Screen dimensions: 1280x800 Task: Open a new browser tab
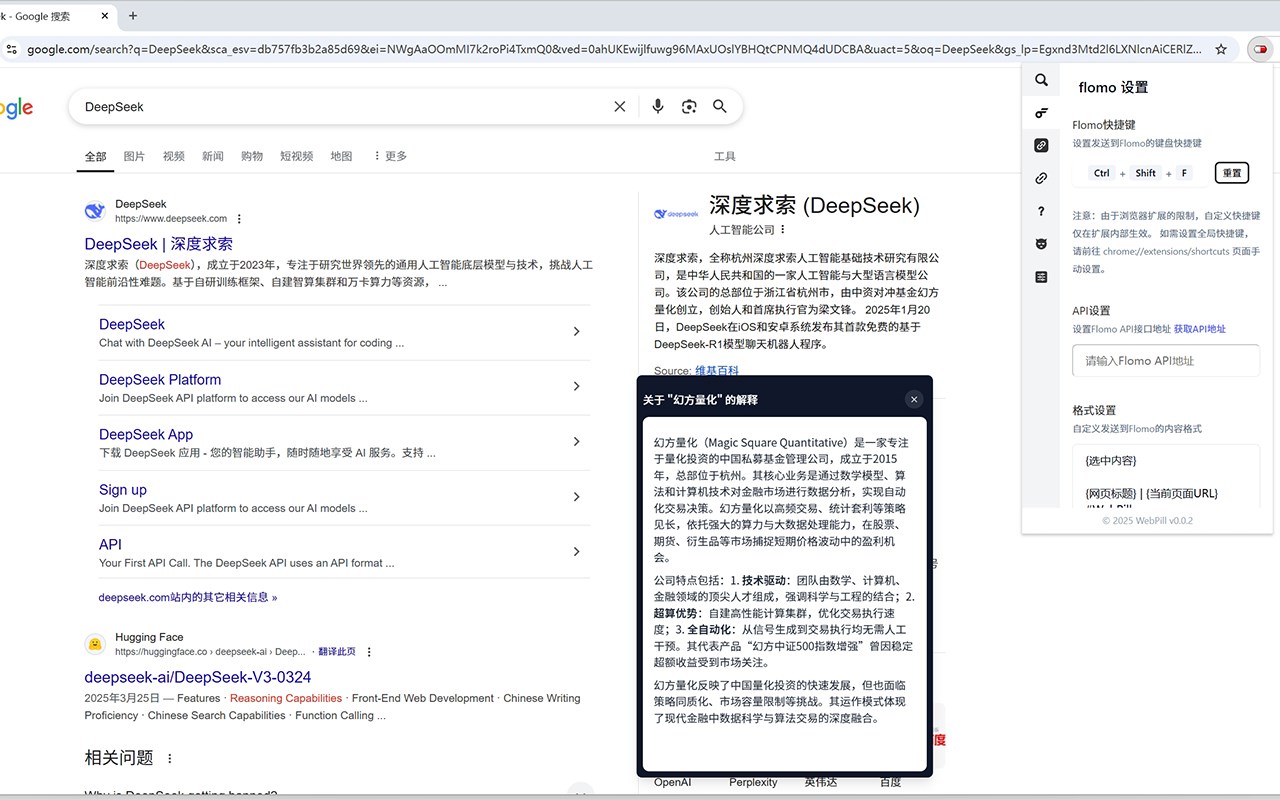(133, 16)
